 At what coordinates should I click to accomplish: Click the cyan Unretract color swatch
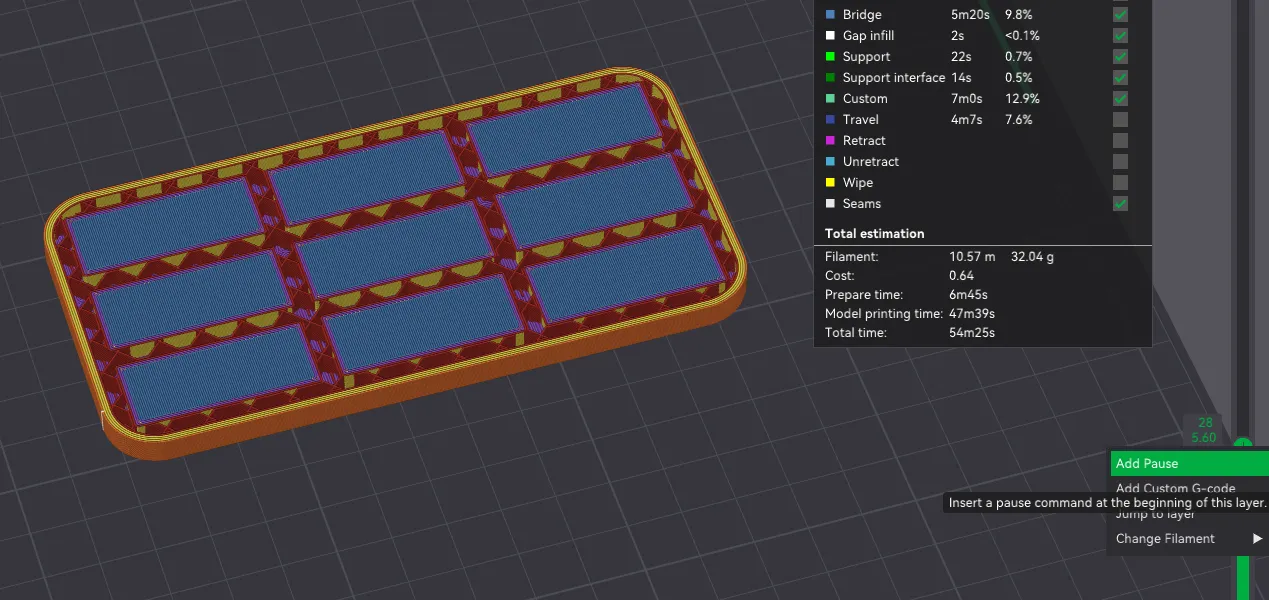coord(830,162)
